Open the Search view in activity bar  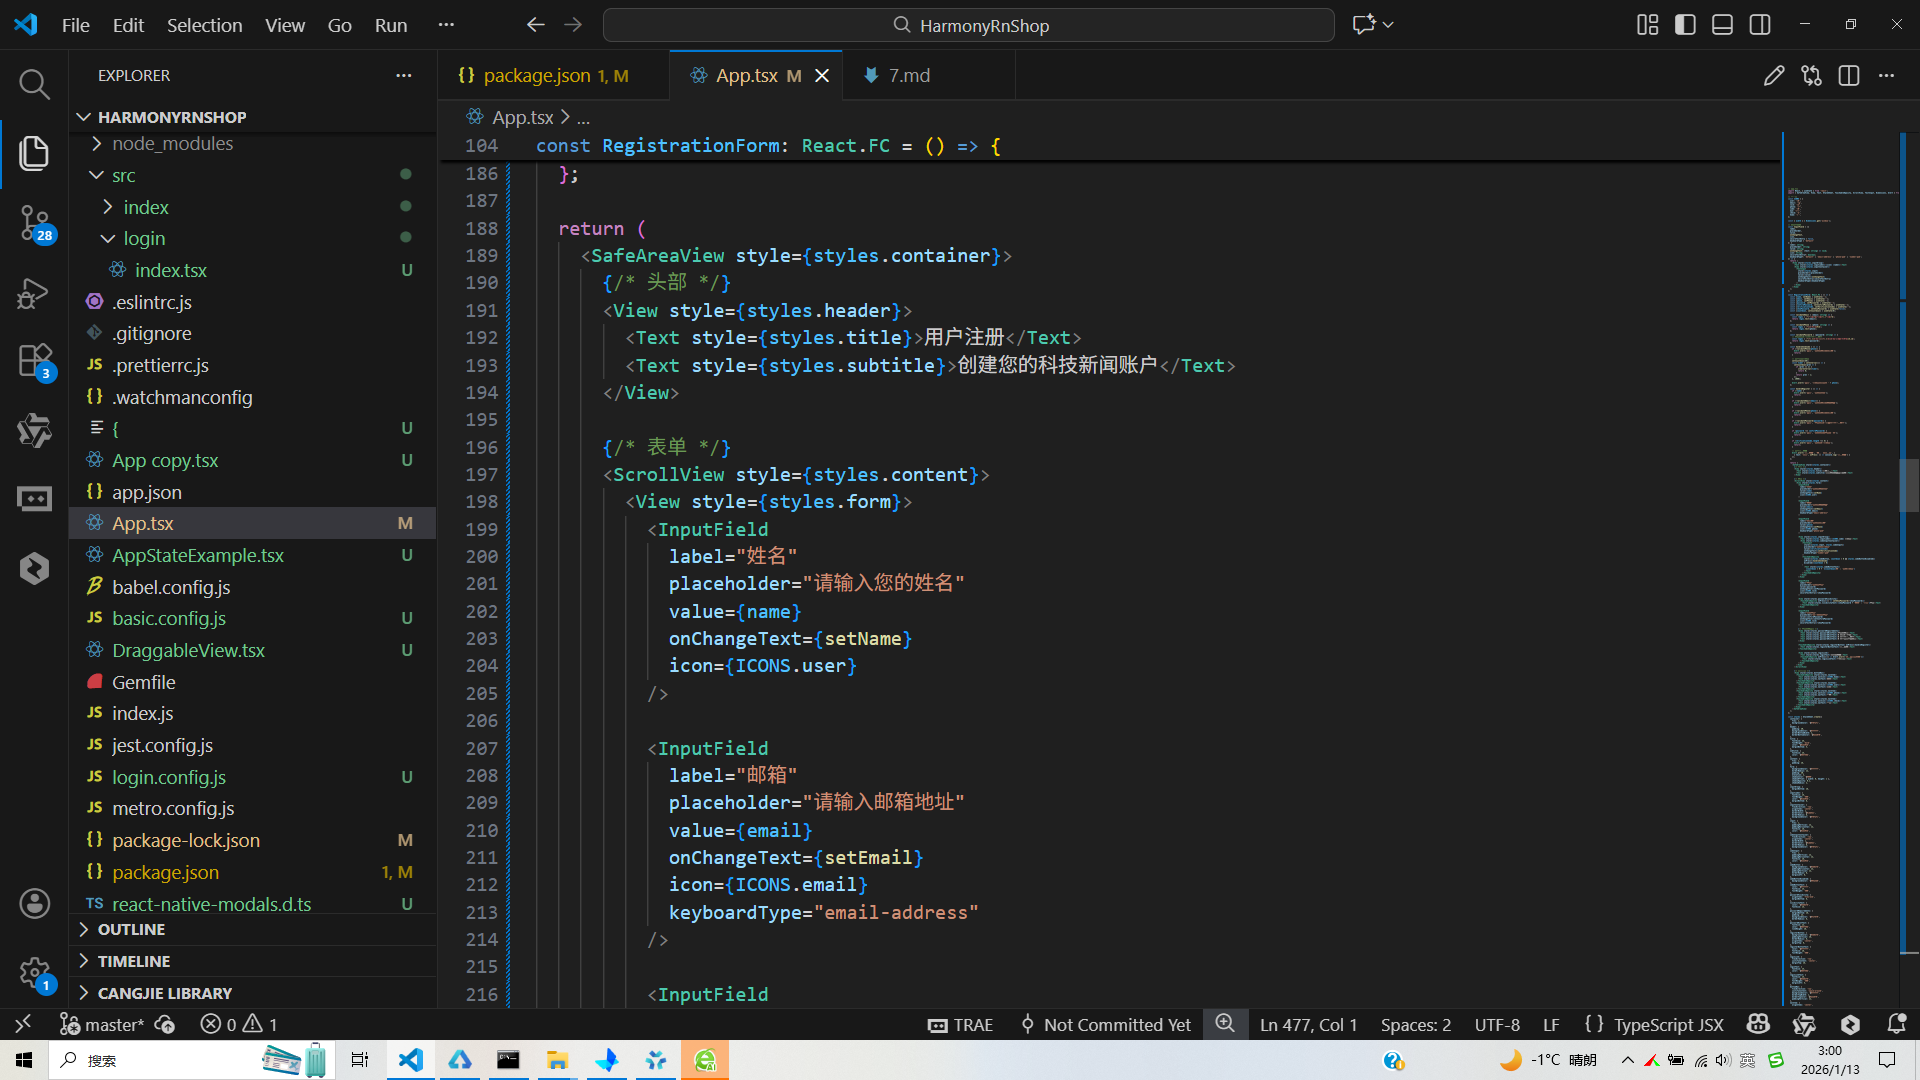(x=34, y=84)
